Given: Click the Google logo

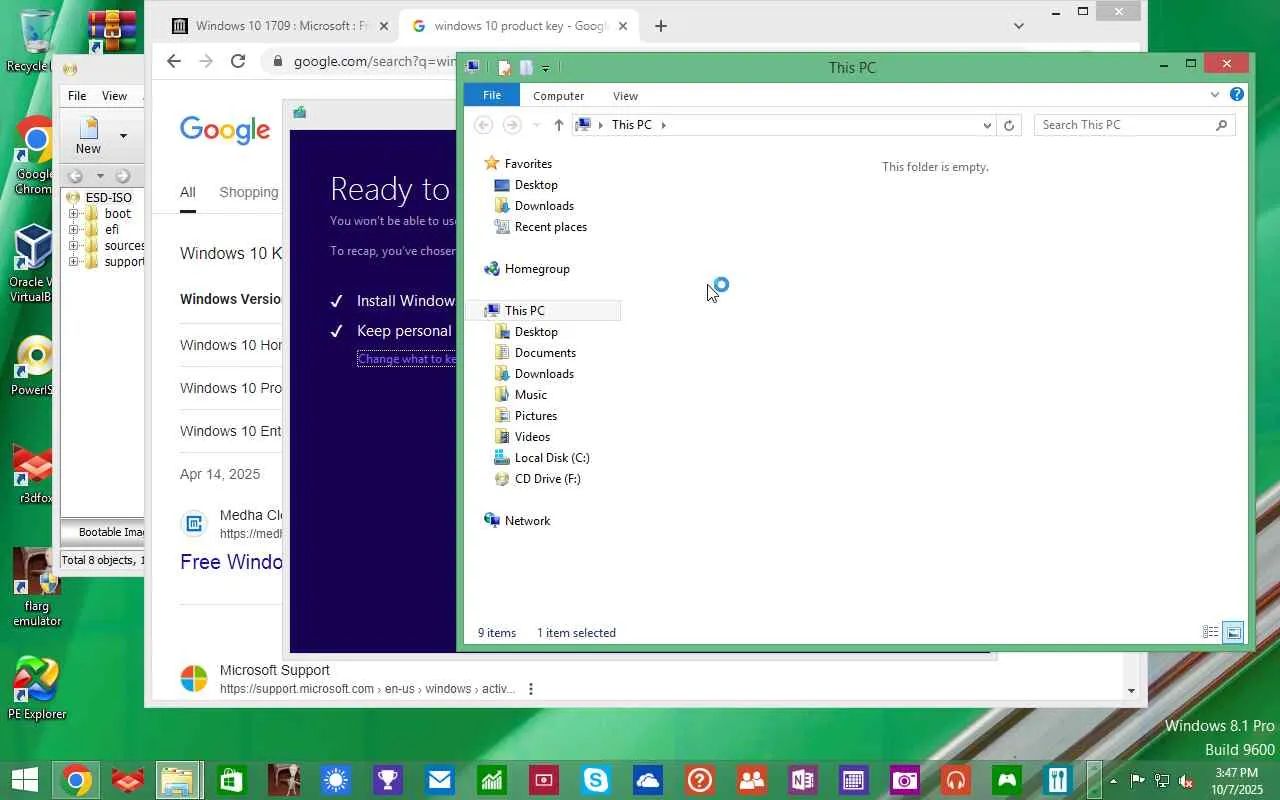Looking at the screenshot, I should pyautogui.click(x=225, y=130).
